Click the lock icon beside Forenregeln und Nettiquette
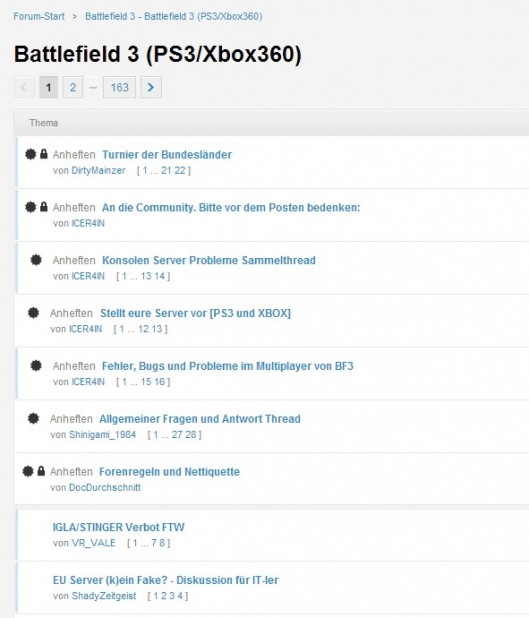Screen dimensions: 529x618 pyautogui.click(x=41, y=471)
